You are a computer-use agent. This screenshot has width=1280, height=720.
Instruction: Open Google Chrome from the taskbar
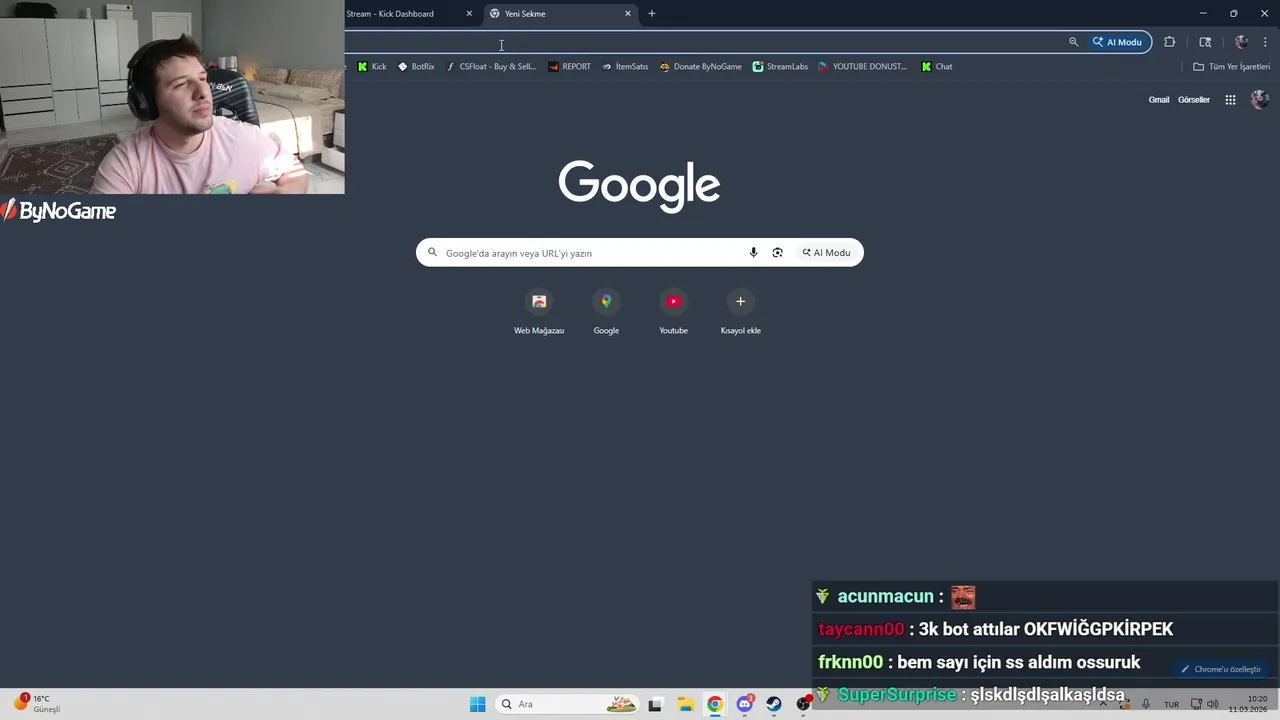[715, 704]
